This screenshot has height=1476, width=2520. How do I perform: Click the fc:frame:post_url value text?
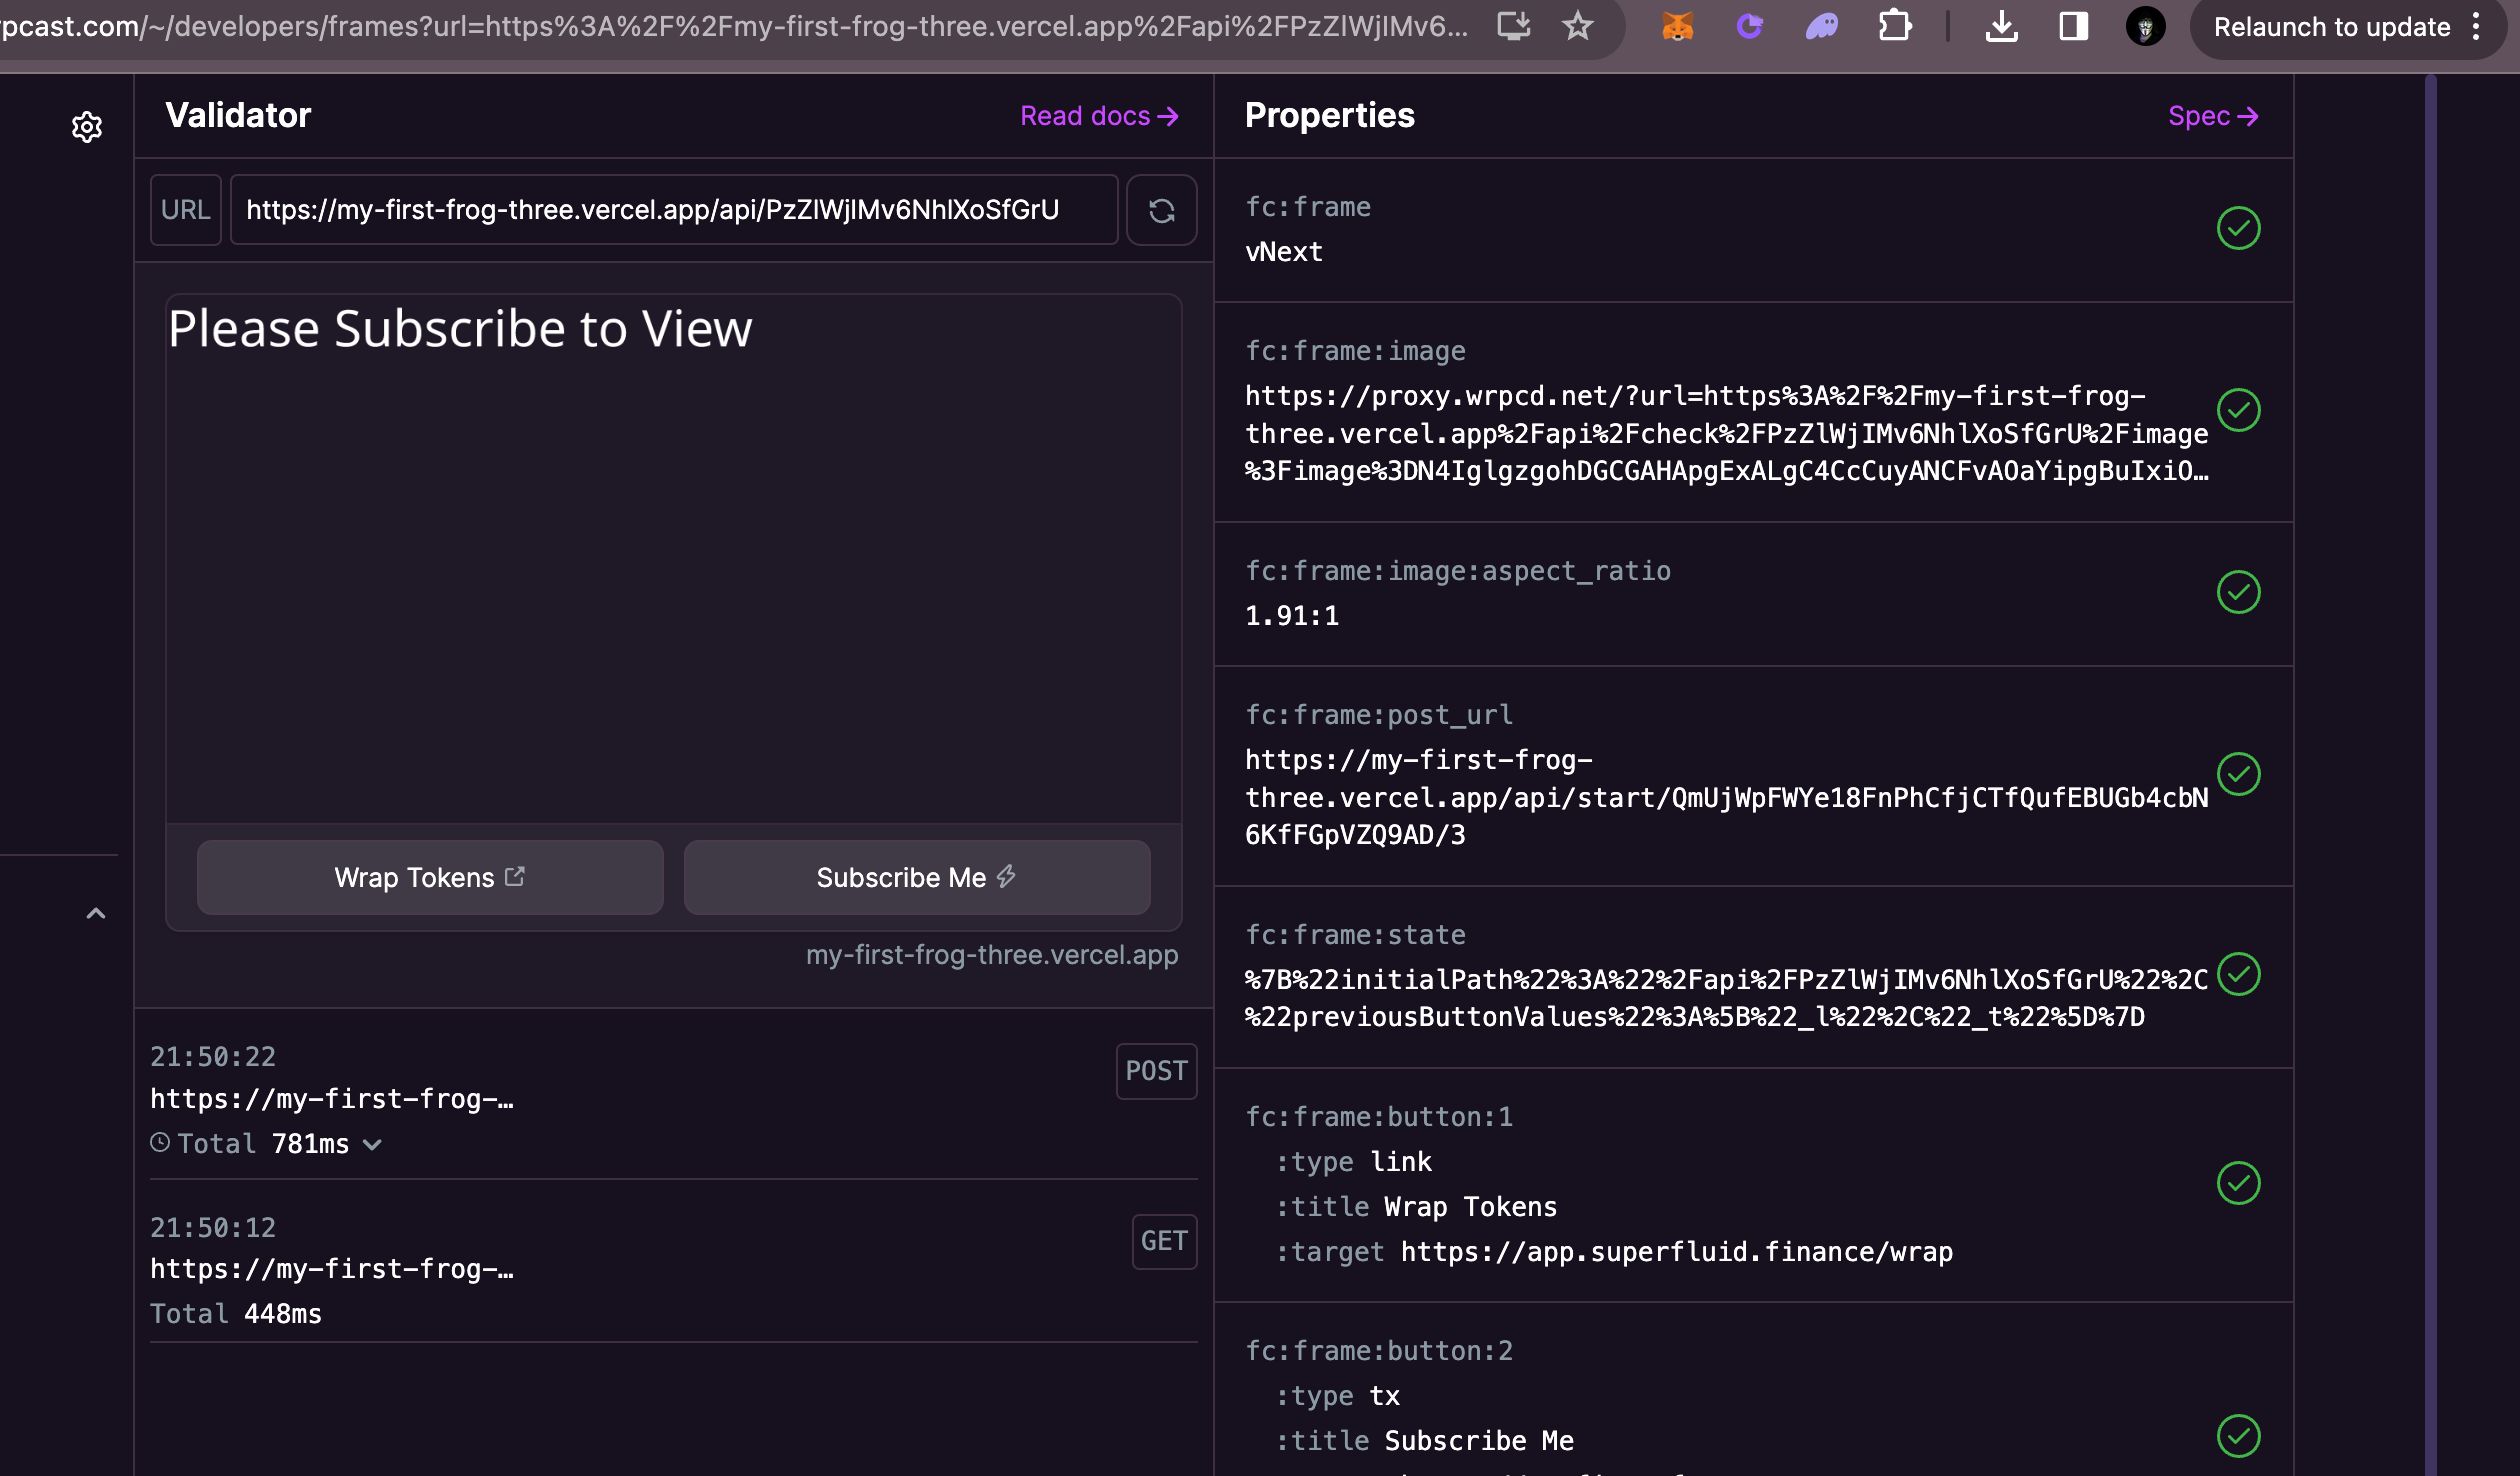point(1727,797)
